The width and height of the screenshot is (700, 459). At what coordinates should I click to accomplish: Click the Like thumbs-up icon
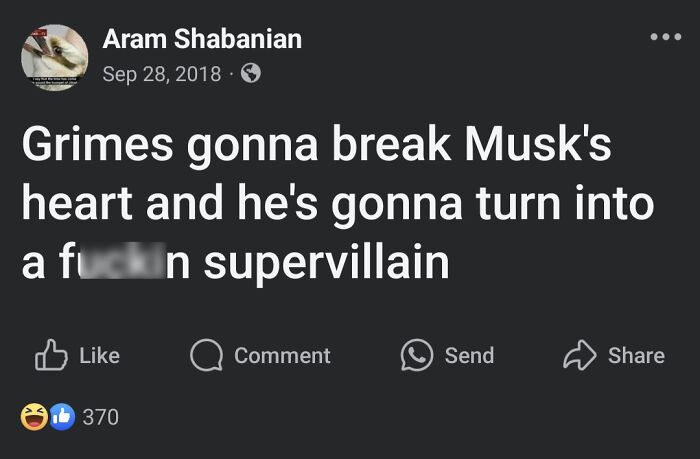[x=49, y=355]
